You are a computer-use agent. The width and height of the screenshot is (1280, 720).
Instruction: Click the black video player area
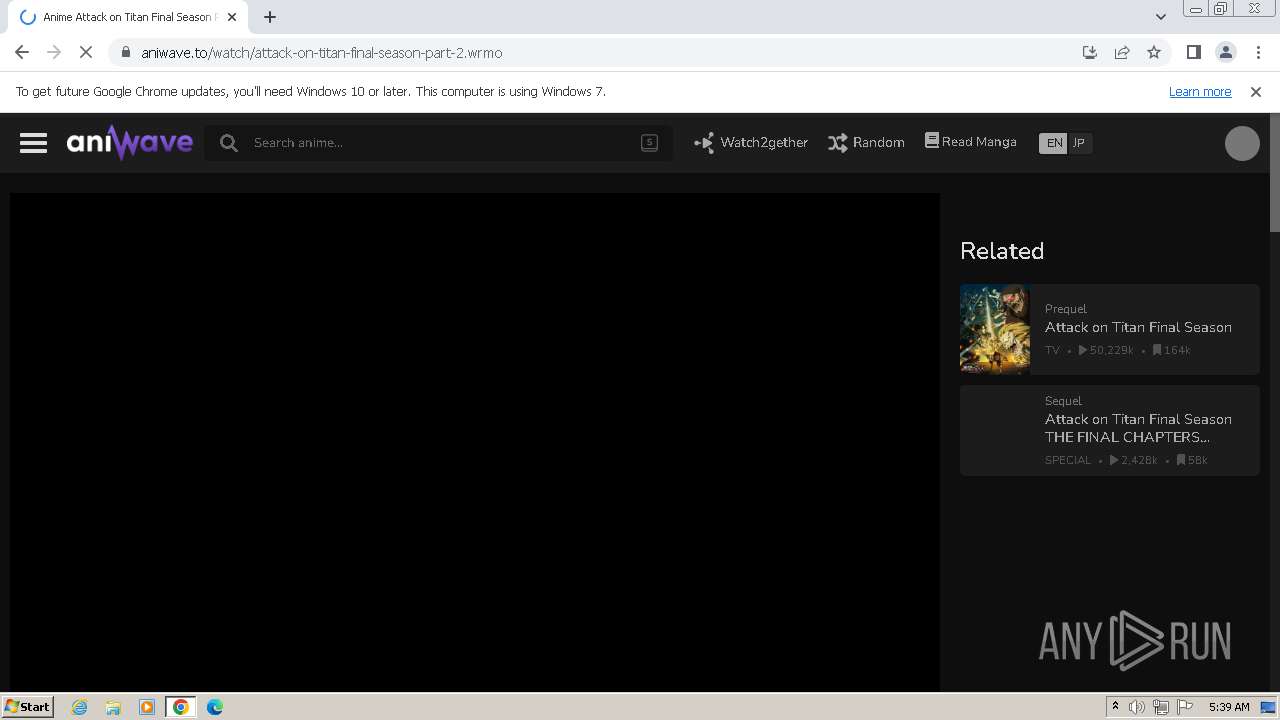[475, 441]
